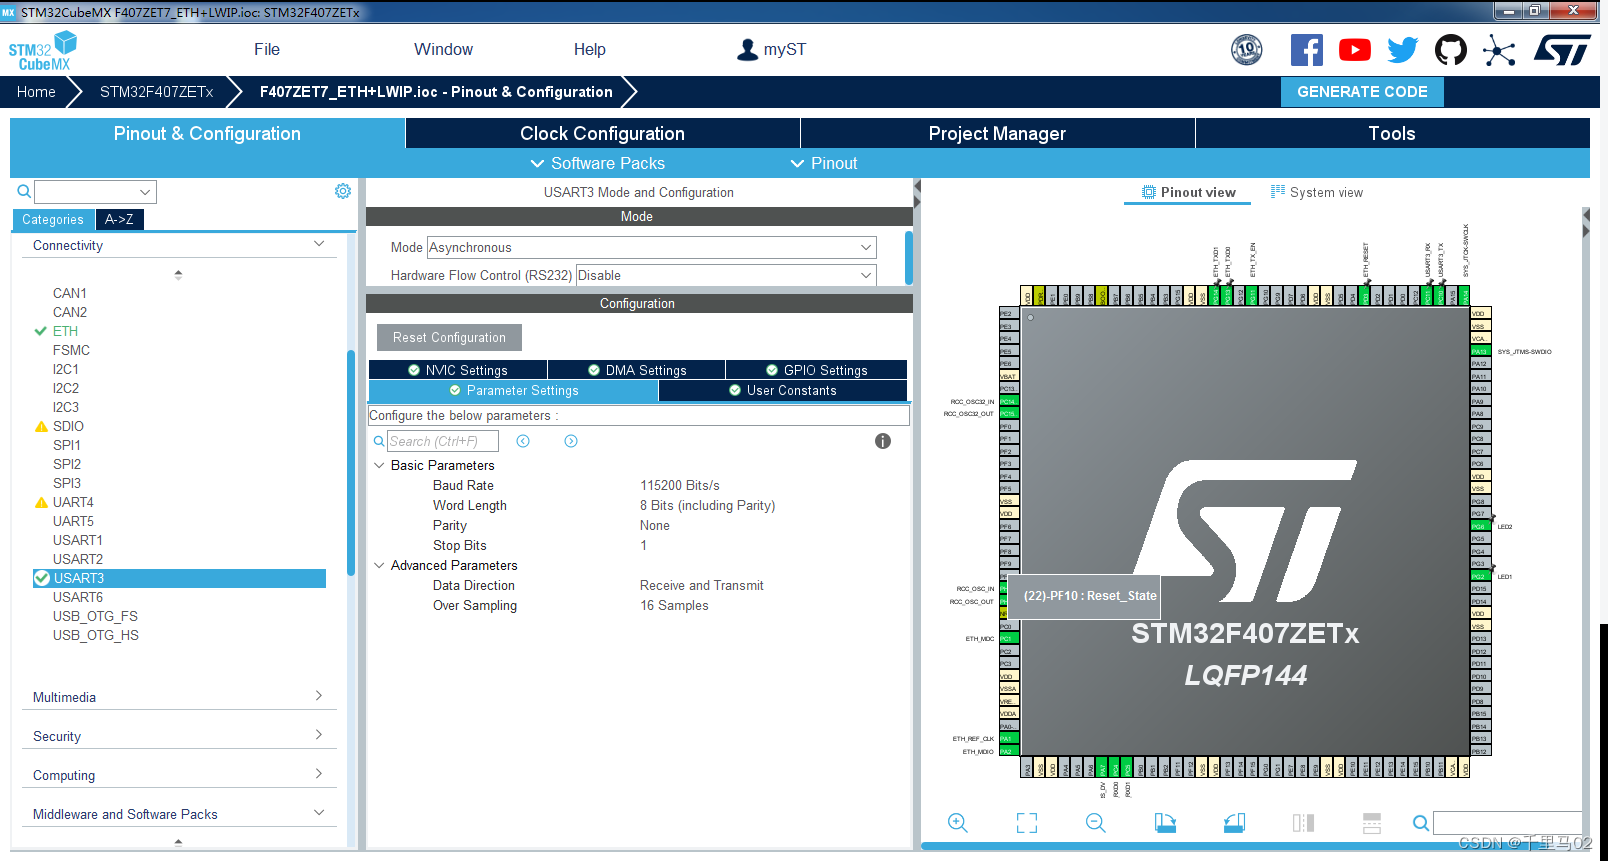This screenshot has width=1608, height=861.
Task: Switch to Clock Configuration tab
Action: (x=602, y=133)
